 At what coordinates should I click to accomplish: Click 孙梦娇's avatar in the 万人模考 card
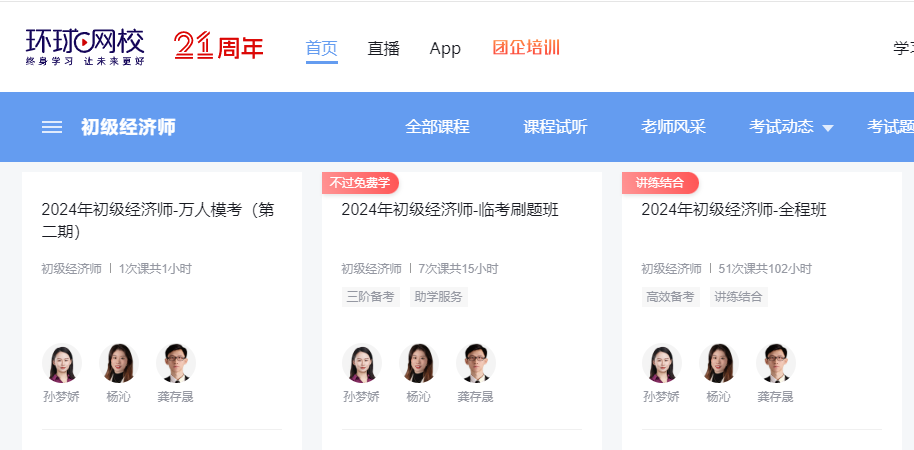(x=61, y=364)
